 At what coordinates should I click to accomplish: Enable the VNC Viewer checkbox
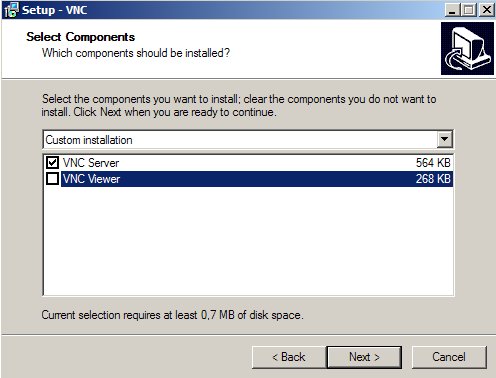[52, 179]
